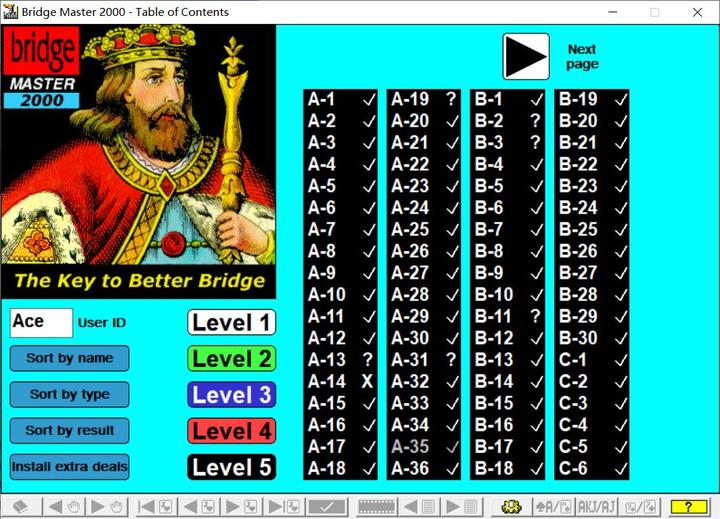This screenshot has height=519, width=720.
Task: Open unattempted deal B-11
Action: 507,316
